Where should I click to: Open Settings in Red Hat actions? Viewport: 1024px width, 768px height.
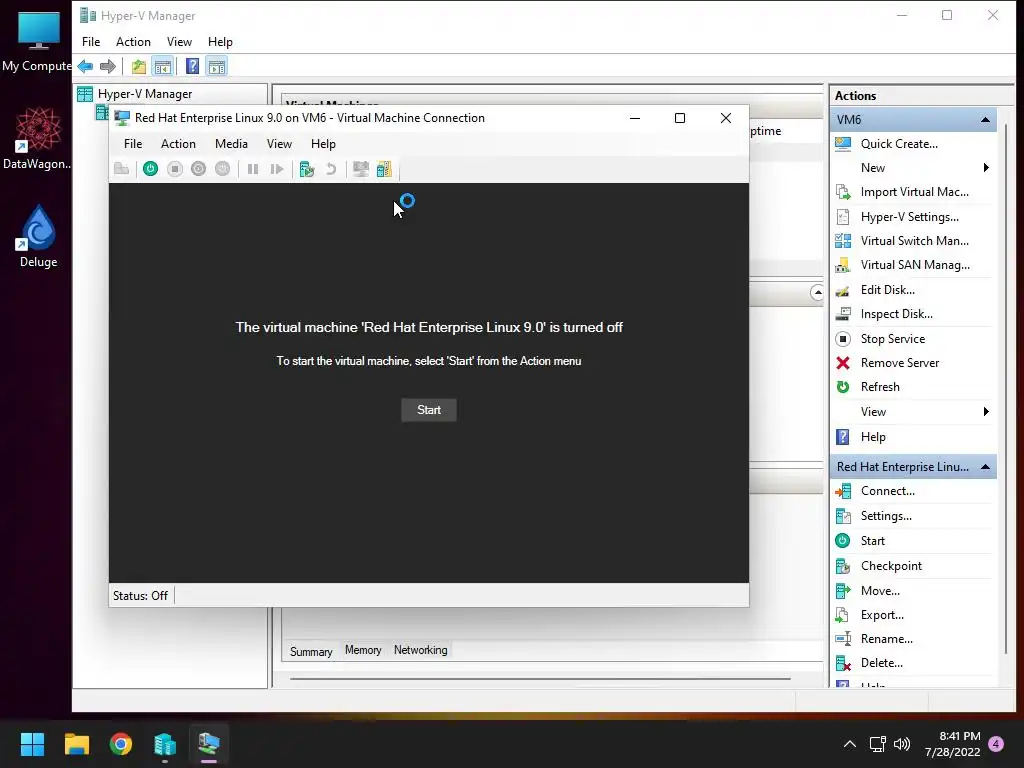(x=886, y=516)
